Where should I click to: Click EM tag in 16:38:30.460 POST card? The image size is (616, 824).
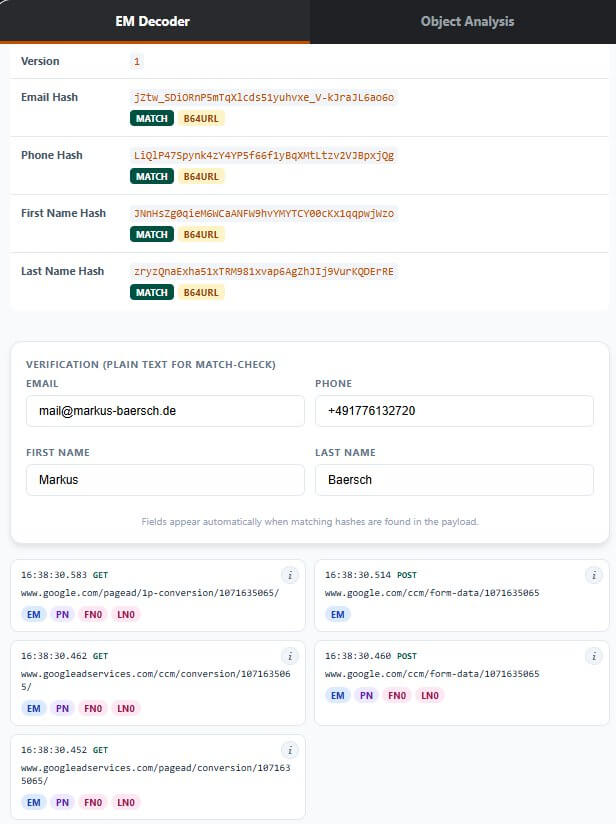pos(337,696)
